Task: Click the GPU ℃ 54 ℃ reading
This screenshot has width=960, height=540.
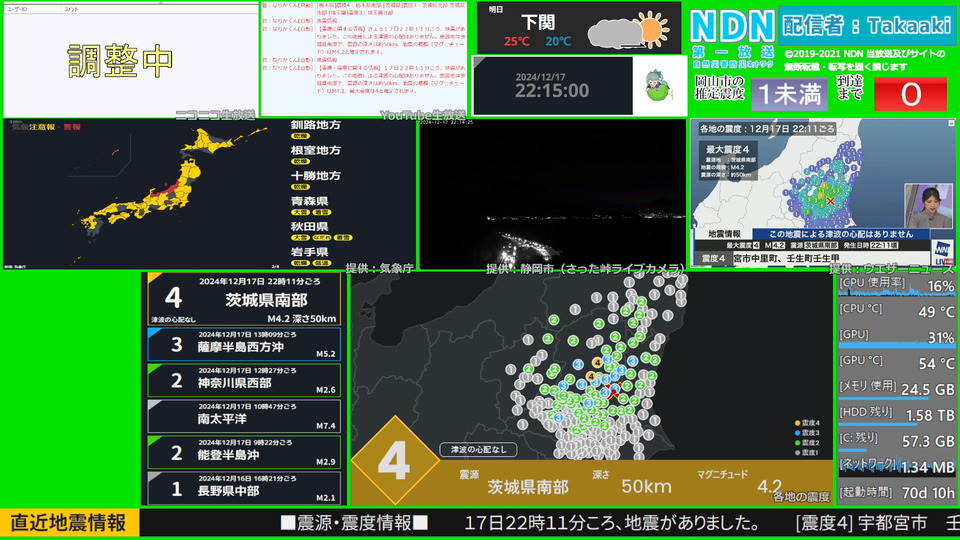Action: point(896,364)
